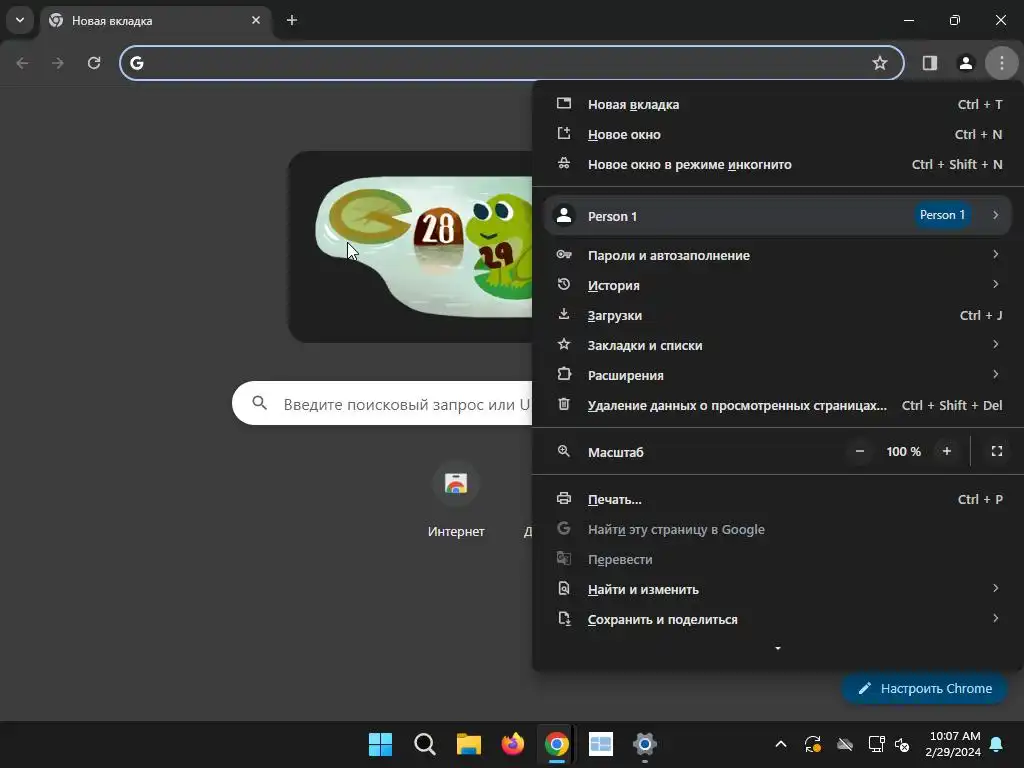This screenshot has width=1024, height=768.
Task: Choose Печать… menu item
Action: [x=778, y=500]
